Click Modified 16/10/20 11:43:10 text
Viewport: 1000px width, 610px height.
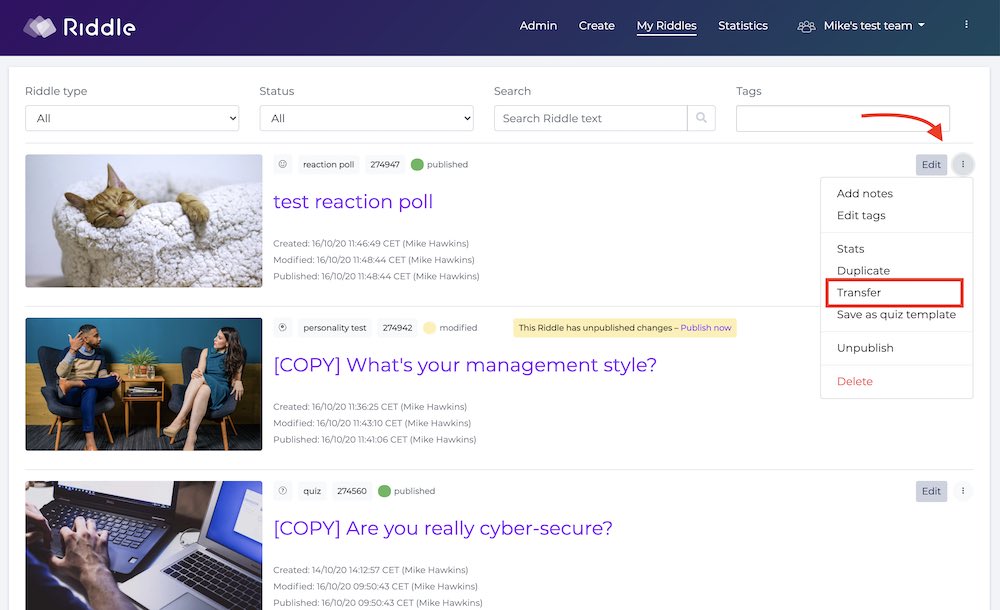[x=372, y=423]
